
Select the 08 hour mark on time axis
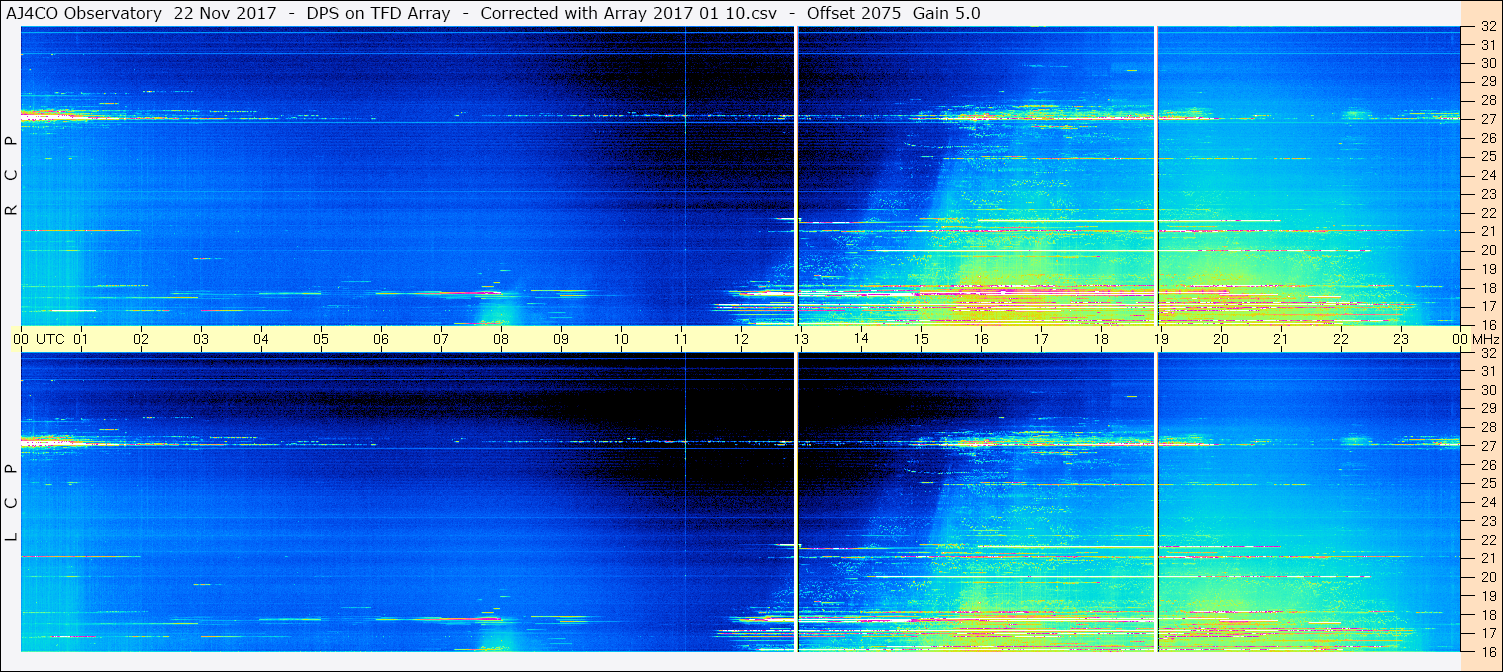click(x=501, y=339)
